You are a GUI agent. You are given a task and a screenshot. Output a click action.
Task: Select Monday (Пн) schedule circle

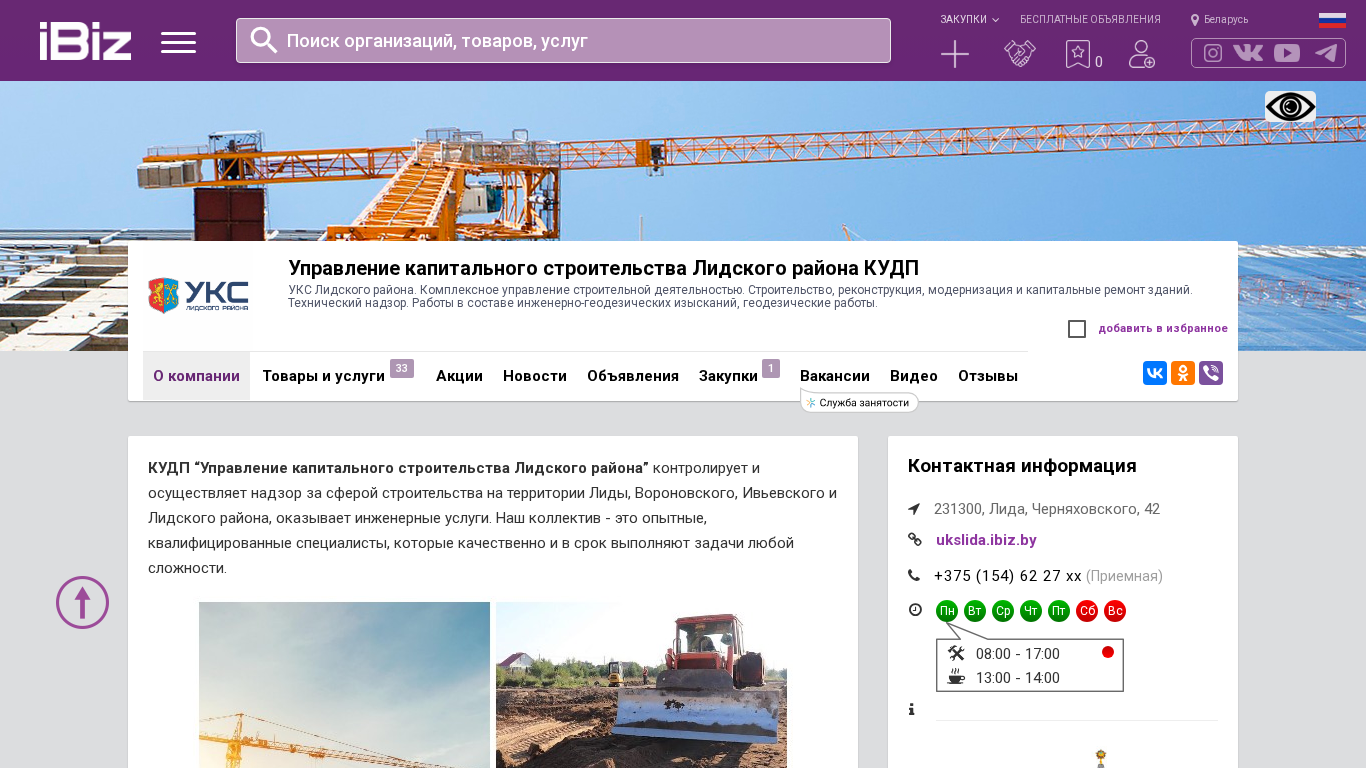[x=947, y=611]
